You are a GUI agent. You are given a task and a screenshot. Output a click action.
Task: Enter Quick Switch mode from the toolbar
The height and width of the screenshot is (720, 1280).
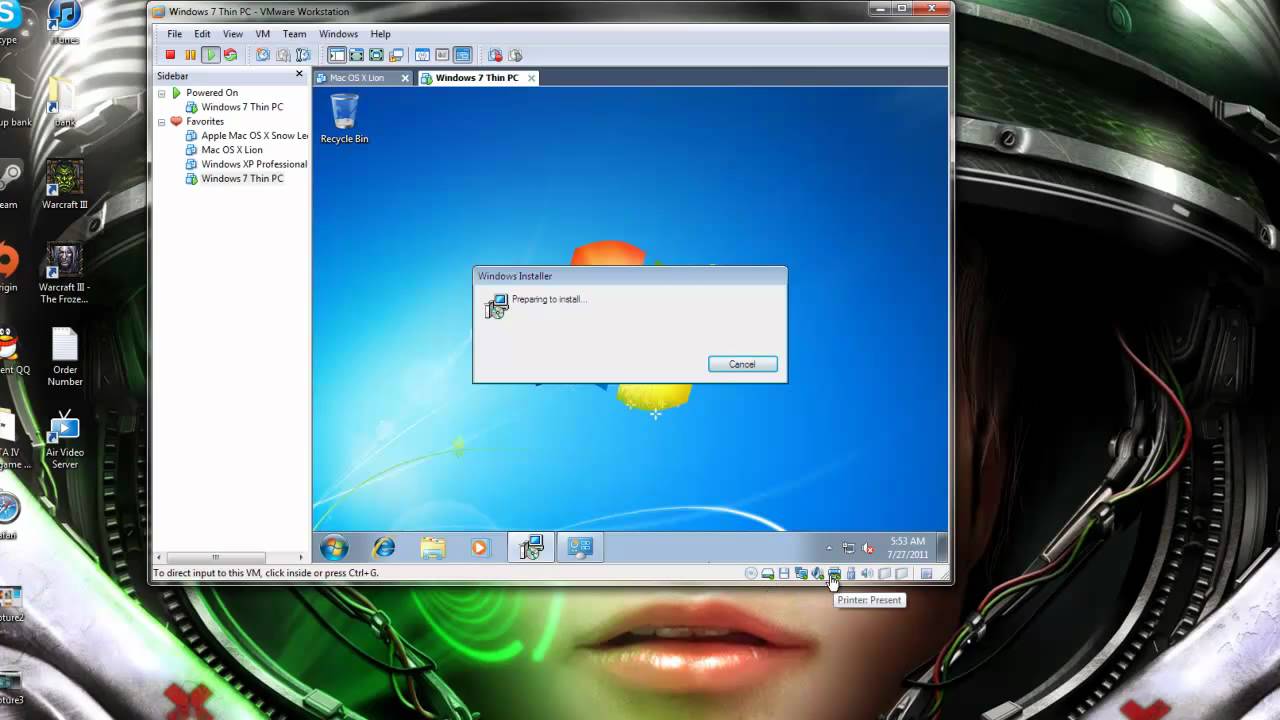[356, 55]
